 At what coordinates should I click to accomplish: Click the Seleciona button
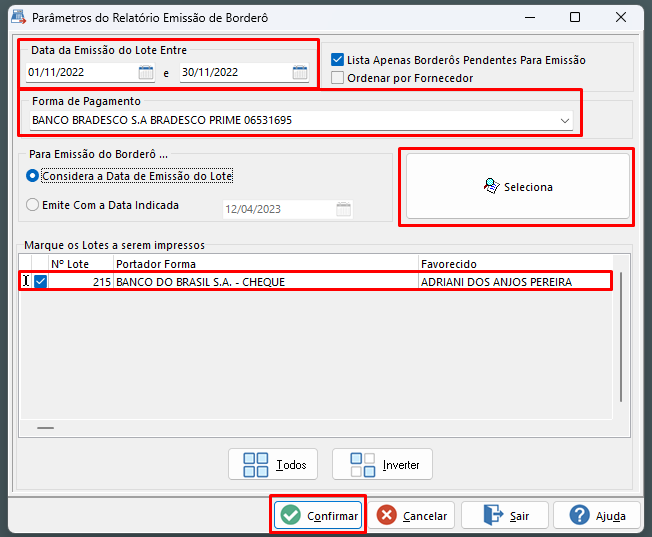518,186
